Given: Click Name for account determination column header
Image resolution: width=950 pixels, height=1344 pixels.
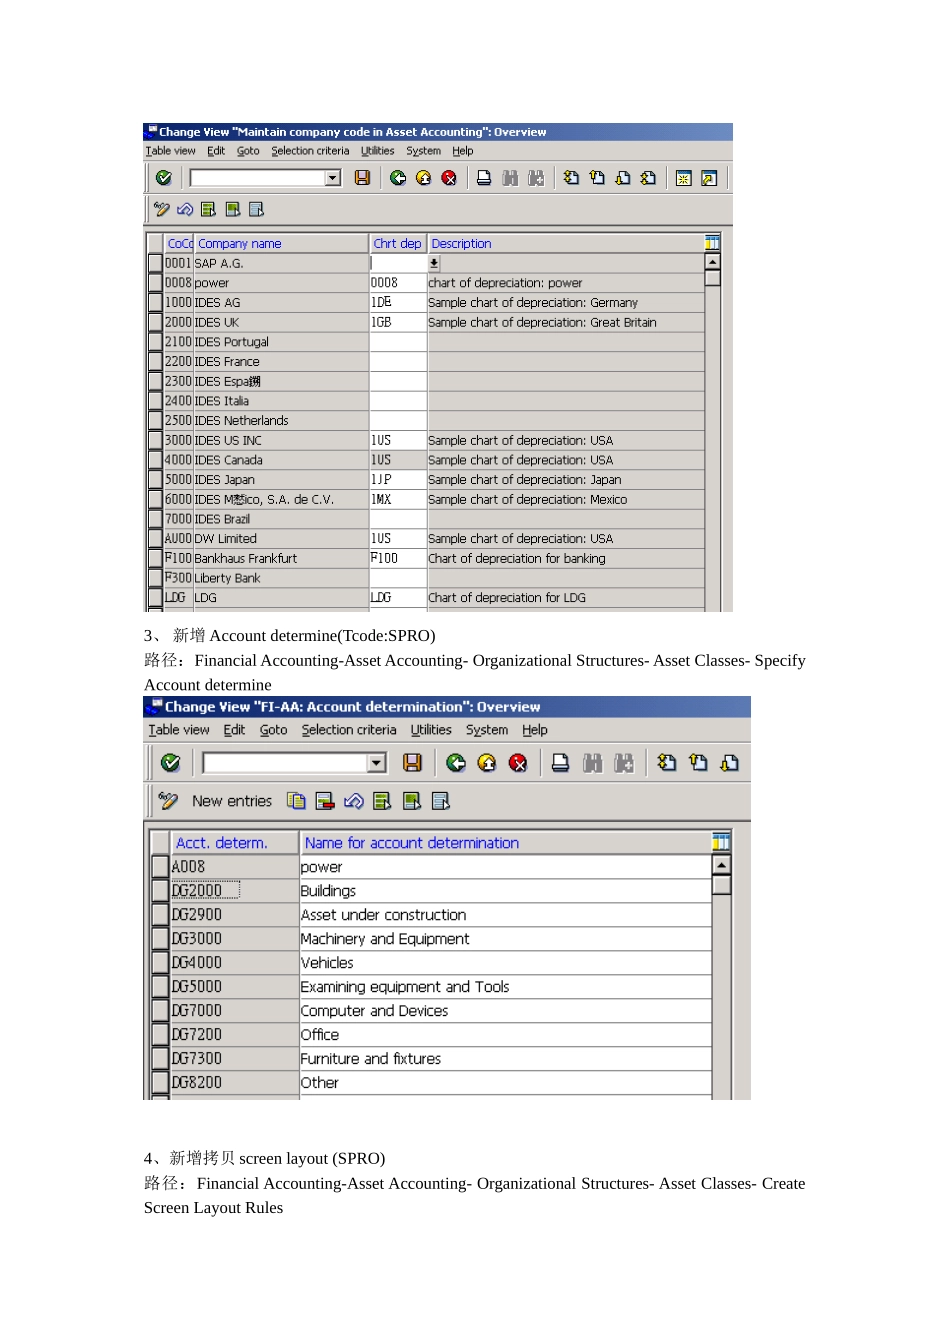Looking at the screenshot, I should [505, 843].
